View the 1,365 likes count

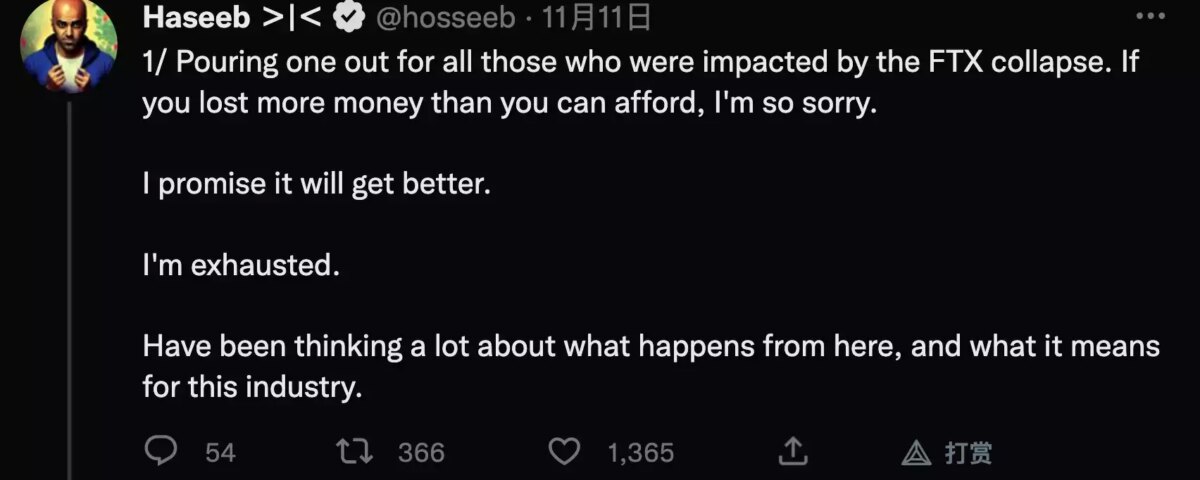point(641,453)
